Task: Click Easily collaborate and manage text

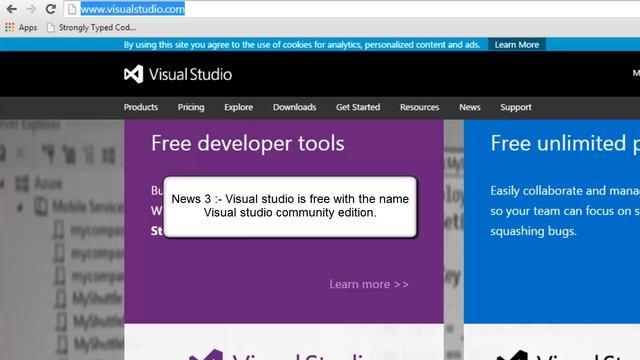Action: 565,191
